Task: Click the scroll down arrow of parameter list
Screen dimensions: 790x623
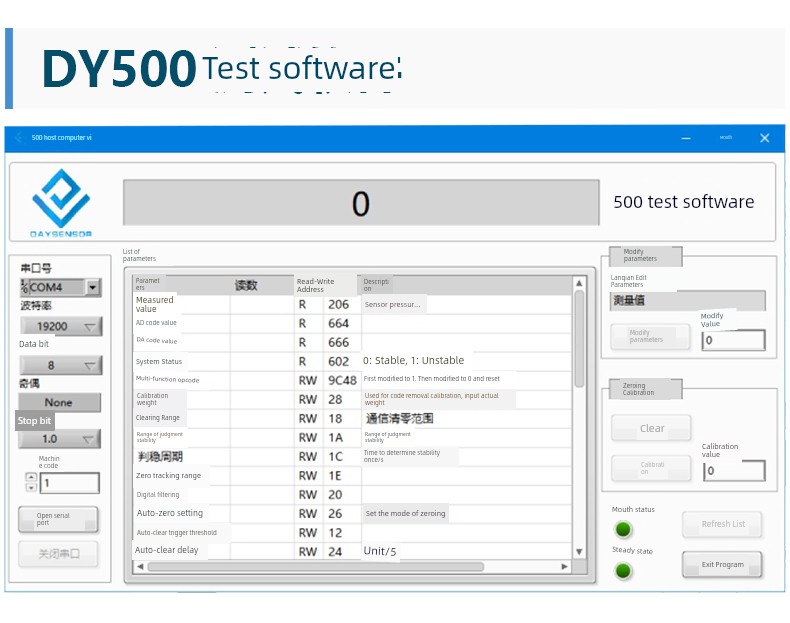Action: click(579, 552)
